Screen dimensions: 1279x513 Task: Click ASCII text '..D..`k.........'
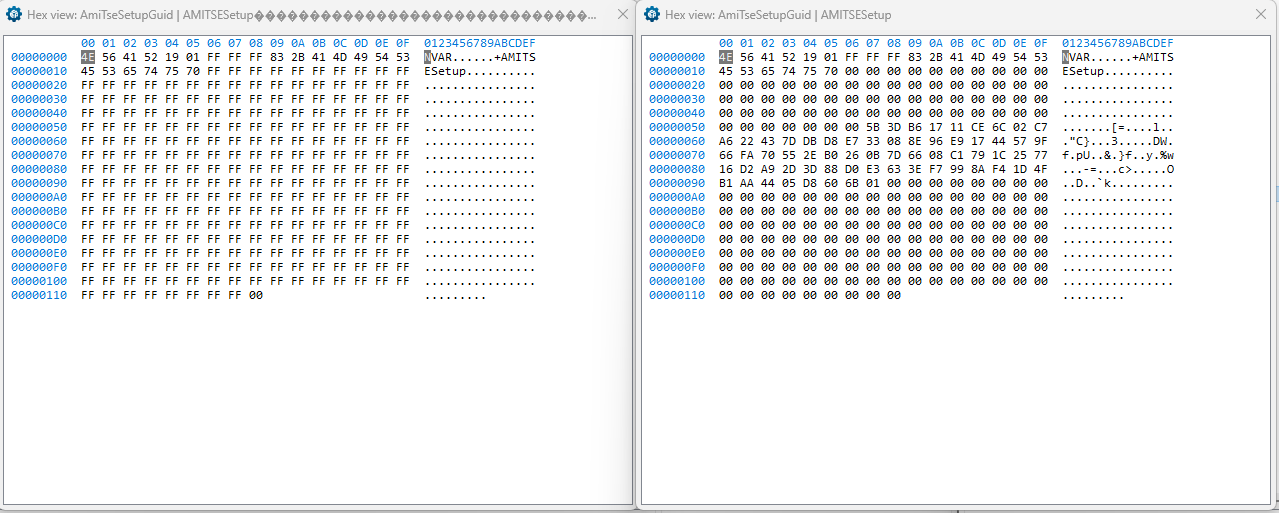(x=1118, y=183)
